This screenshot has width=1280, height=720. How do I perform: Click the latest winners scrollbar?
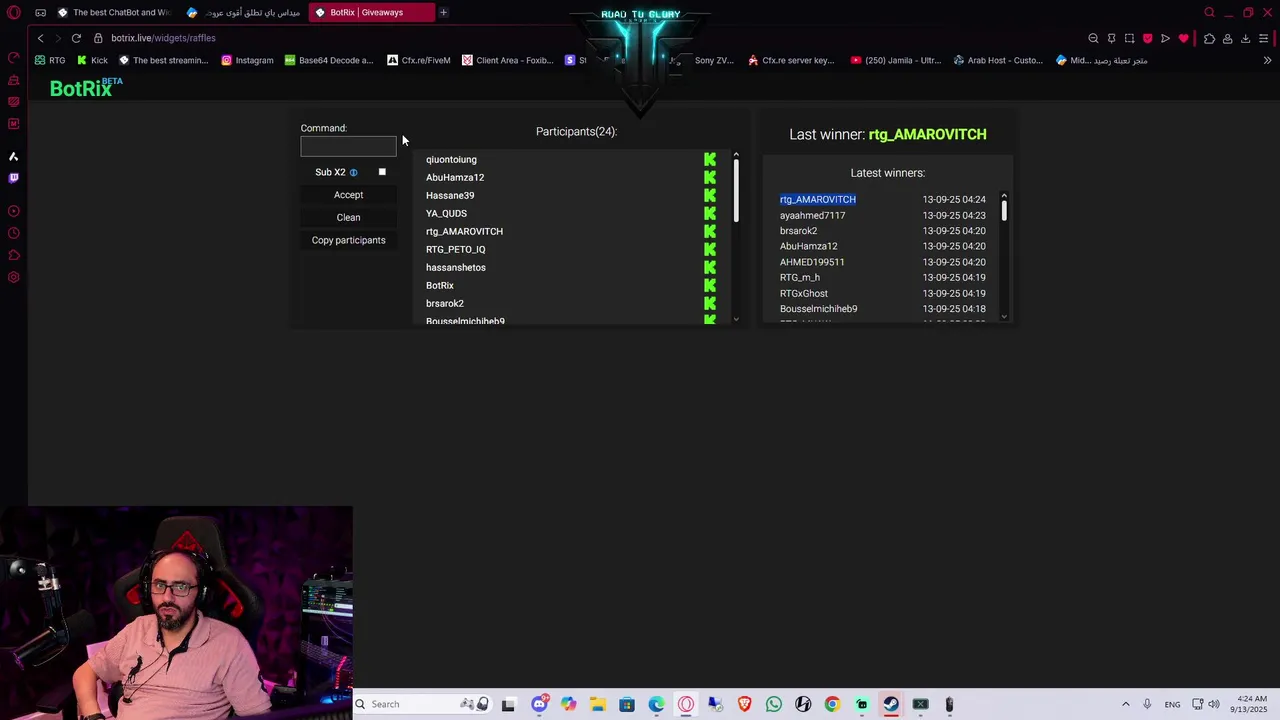[1003, 210]
